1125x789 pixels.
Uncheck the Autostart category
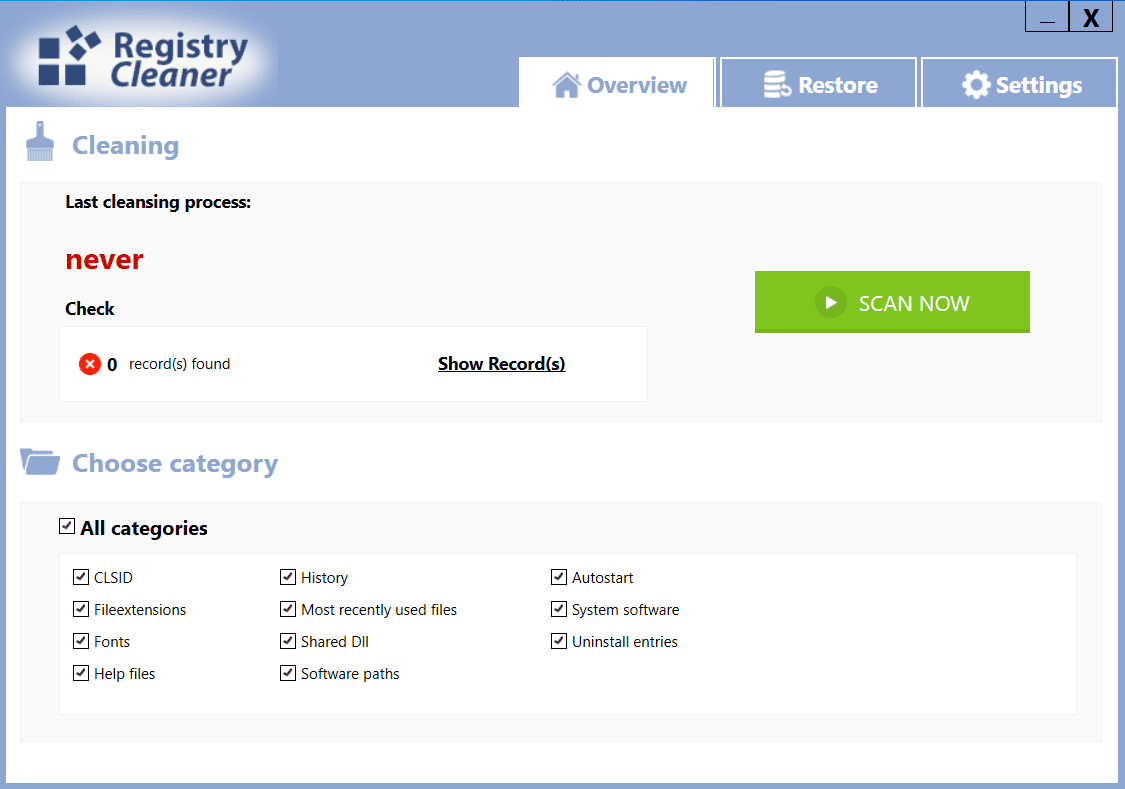point(559,577)
